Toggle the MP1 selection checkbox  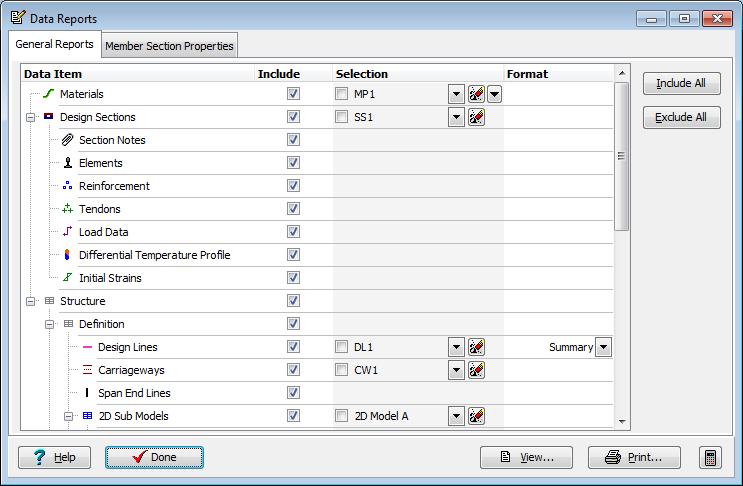click(341, 94)
